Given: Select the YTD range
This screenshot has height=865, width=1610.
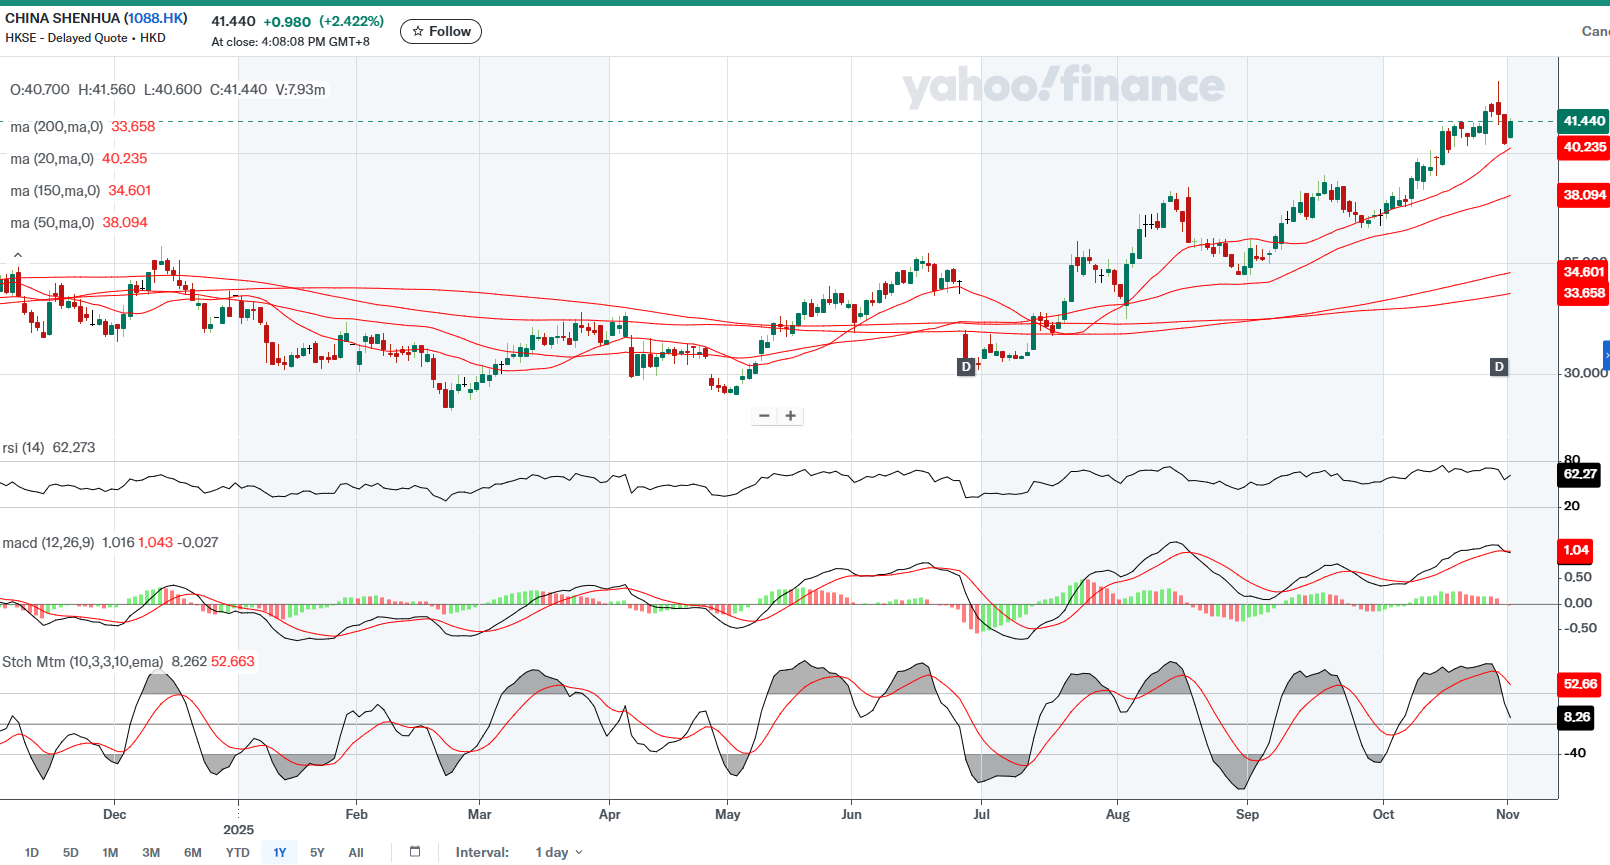Looking at the screenshot, I should tap(237, 853).
